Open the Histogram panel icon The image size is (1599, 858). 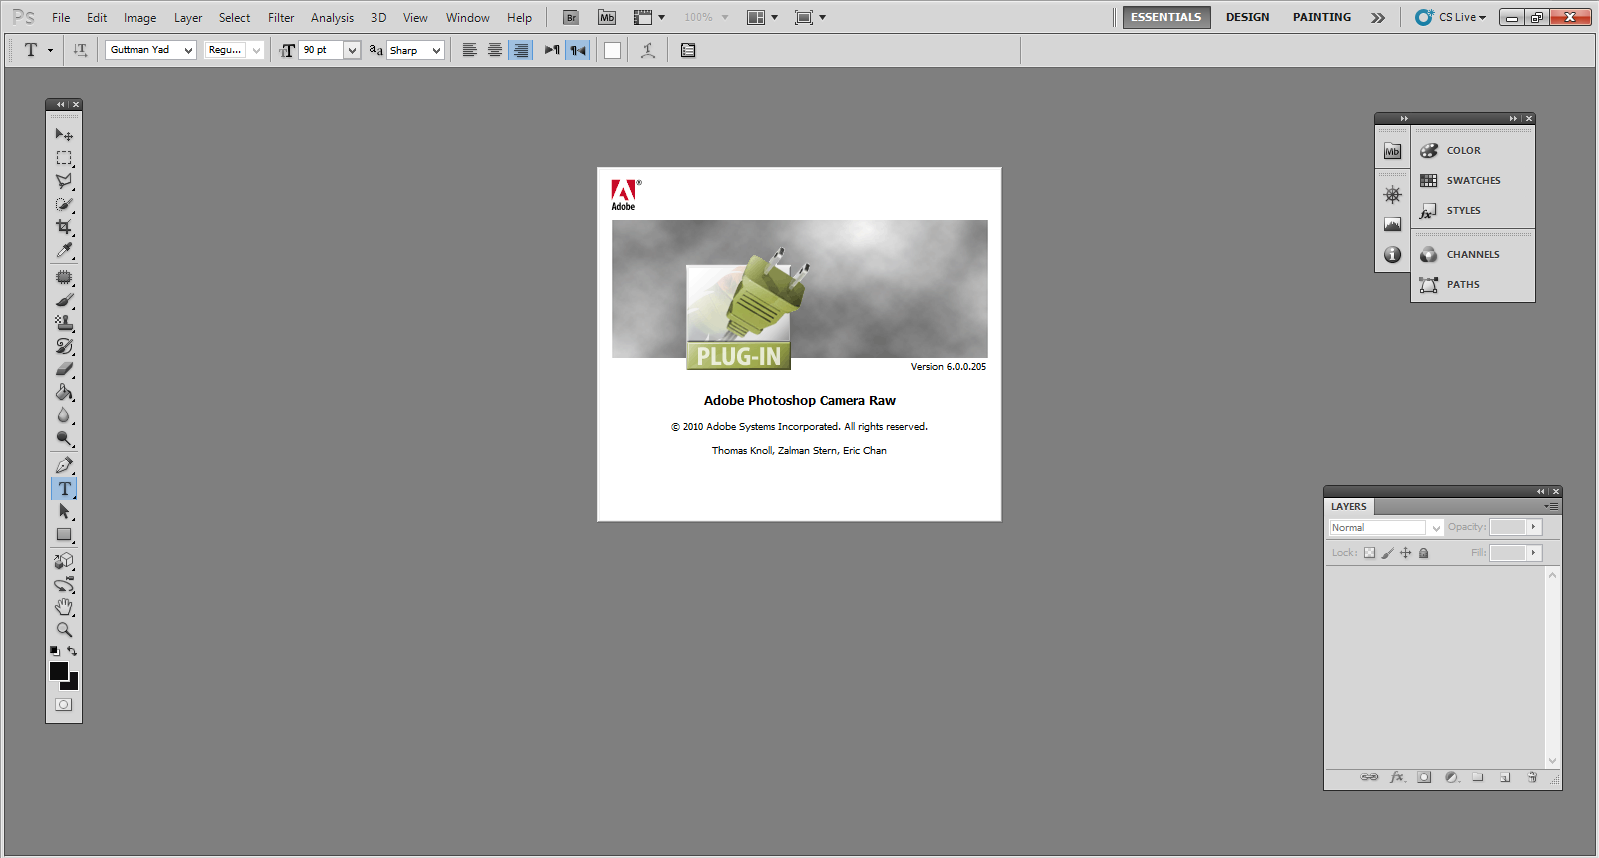[1392, 225]
